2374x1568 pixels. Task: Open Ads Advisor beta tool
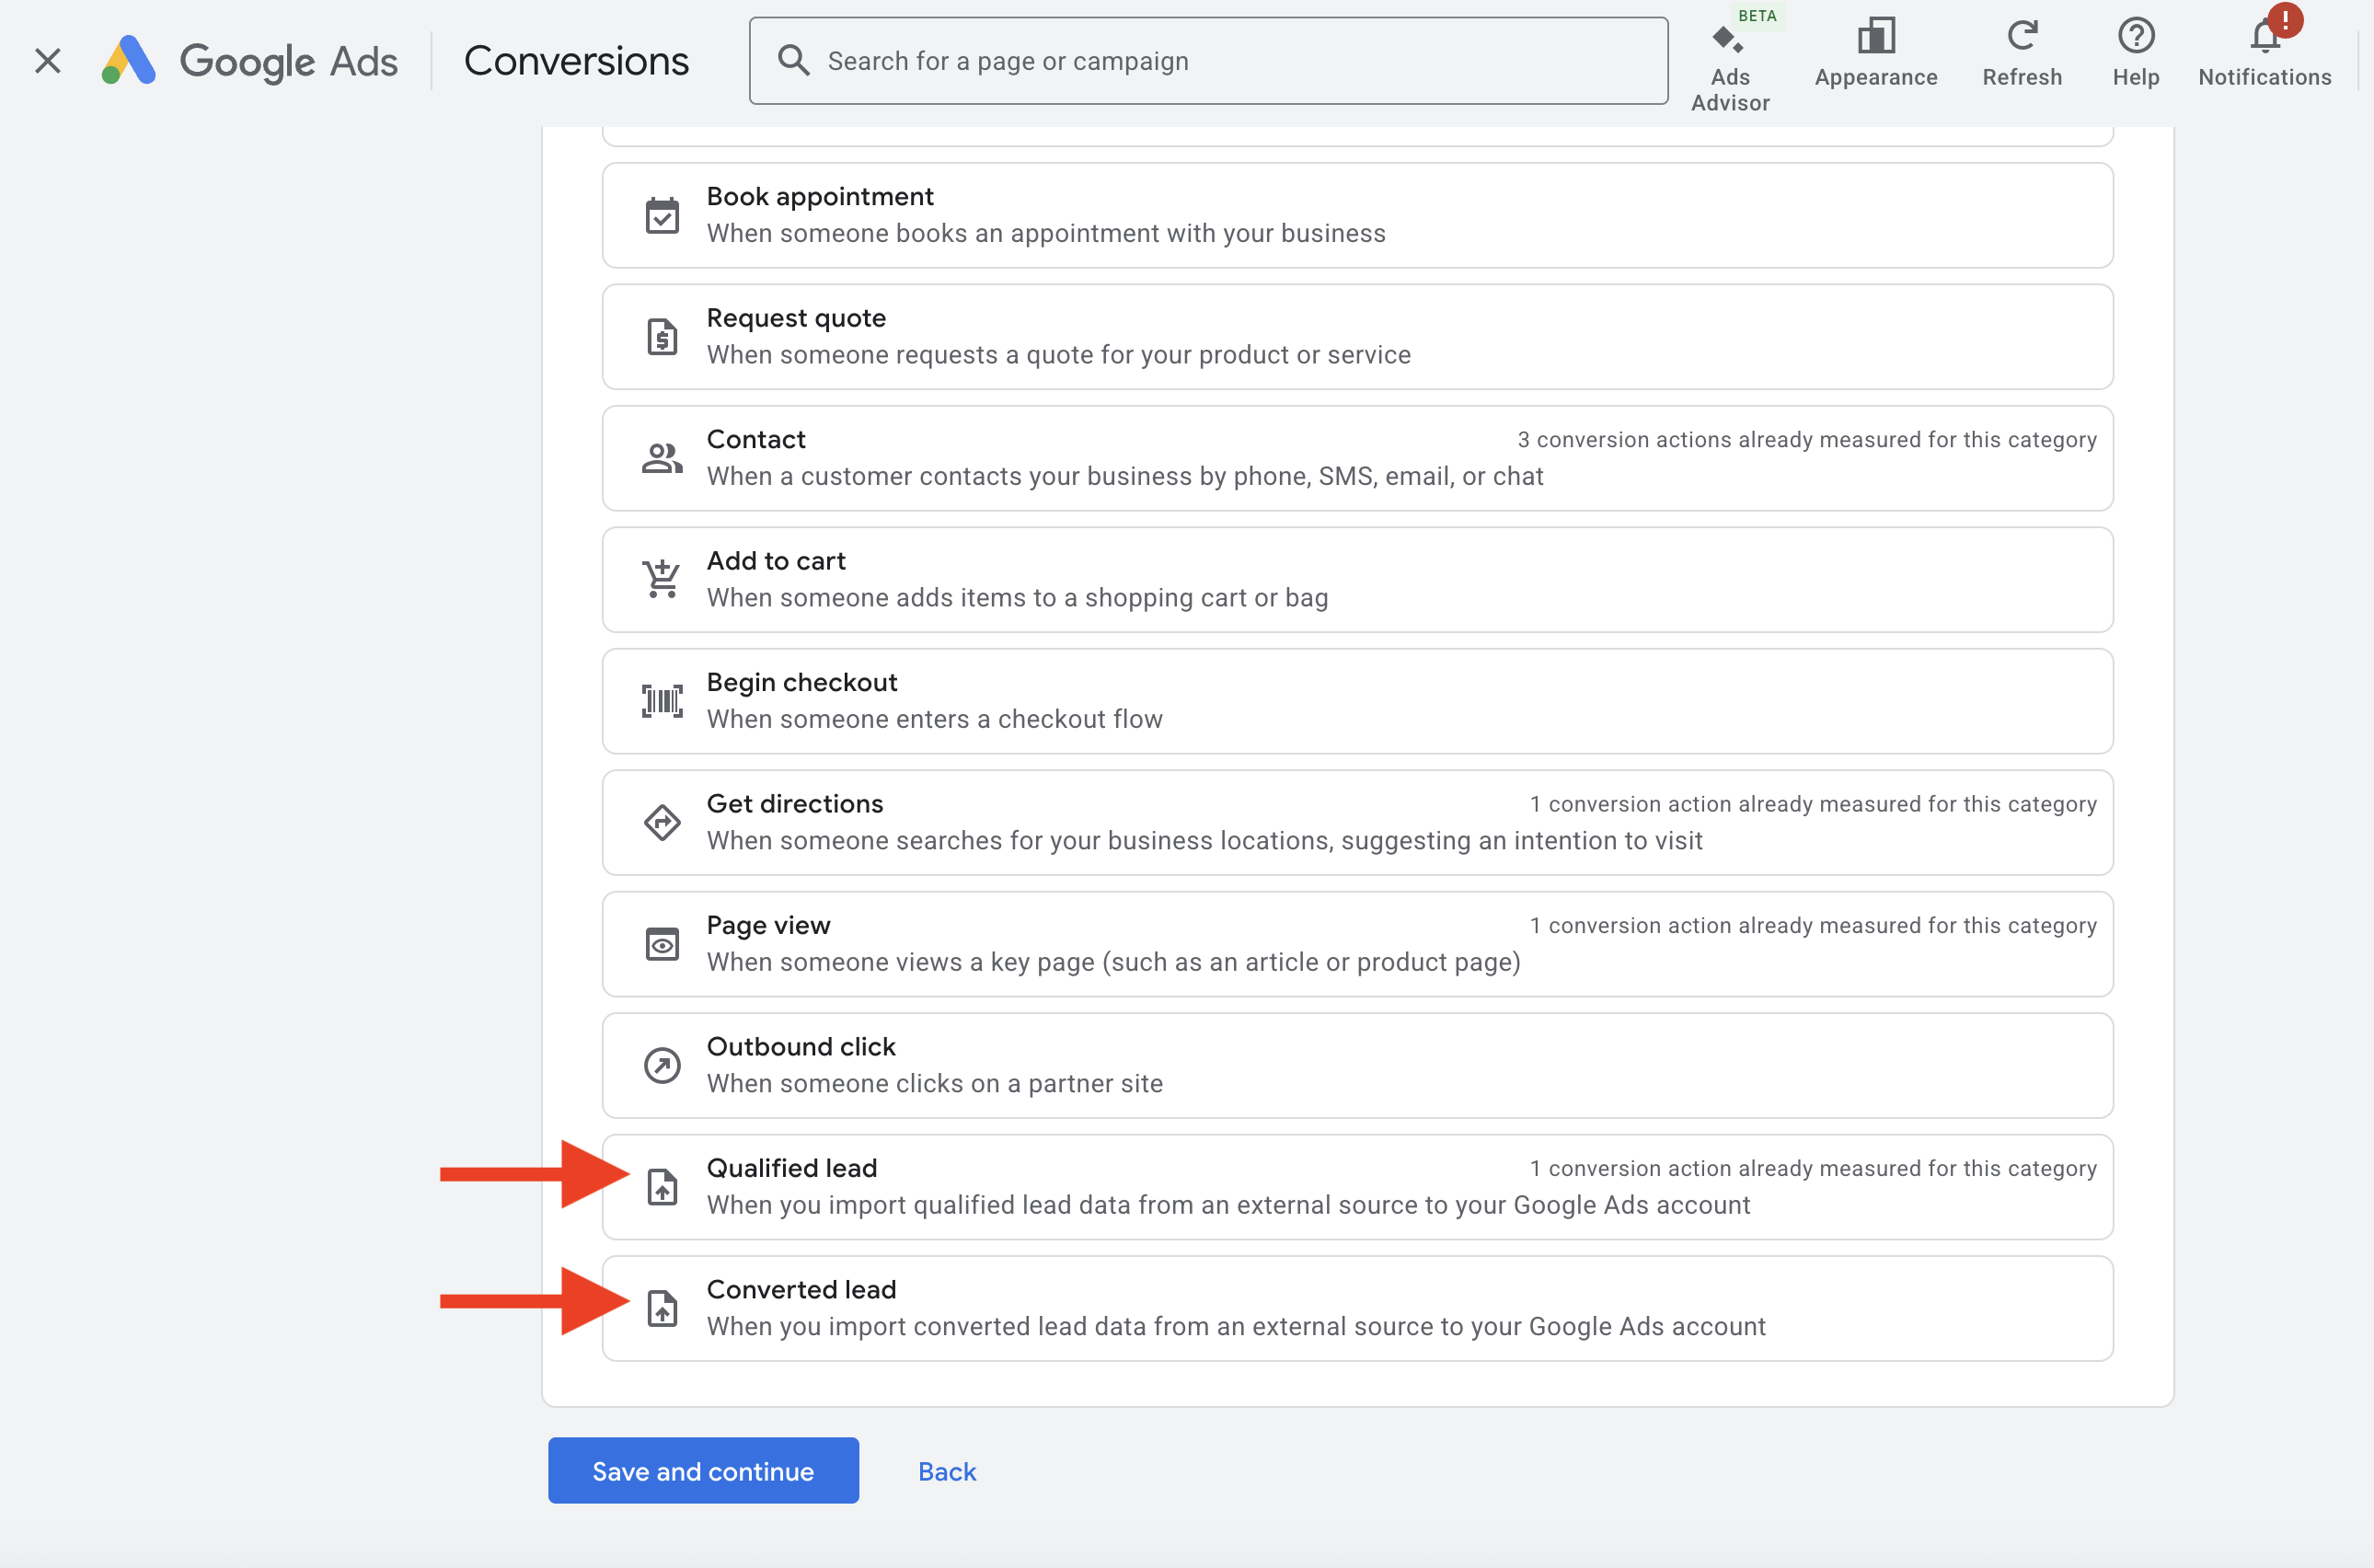coord(1729,60)
